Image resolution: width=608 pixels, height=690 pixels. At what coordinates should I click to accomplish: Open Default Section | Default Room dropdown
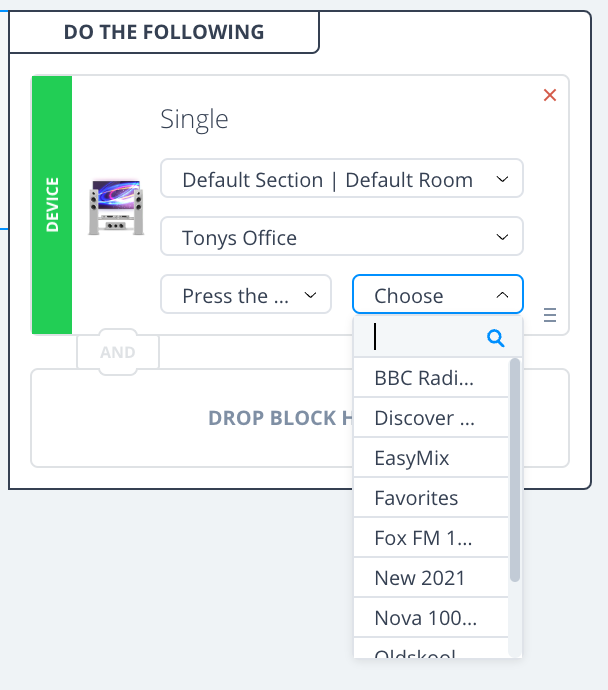[x=341, y=180]
